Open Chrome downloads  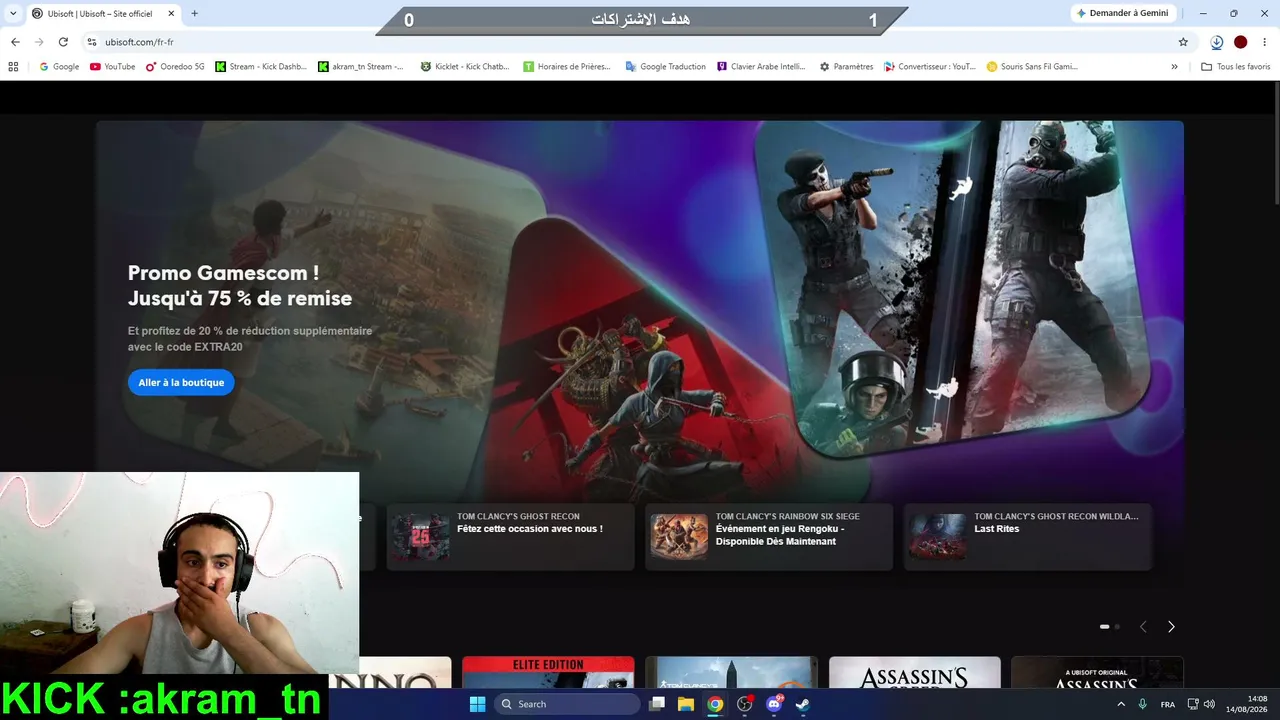[x=1216, y=42]
